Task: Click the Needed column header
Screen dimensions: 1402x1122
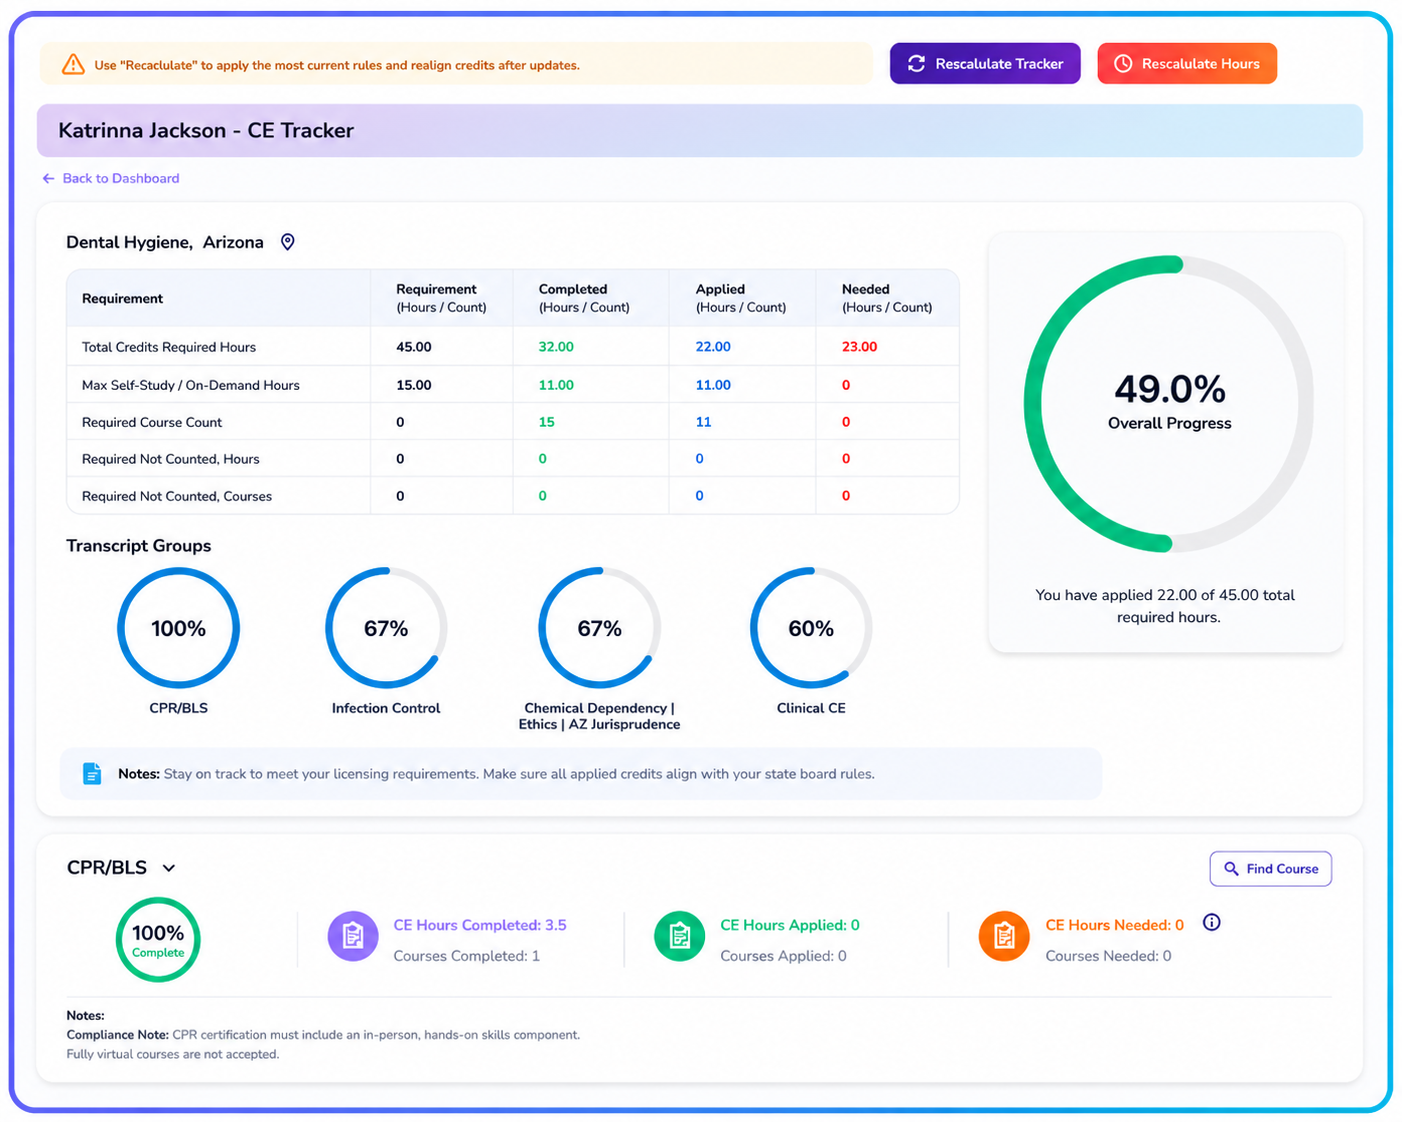Action: tap(887, 298)
